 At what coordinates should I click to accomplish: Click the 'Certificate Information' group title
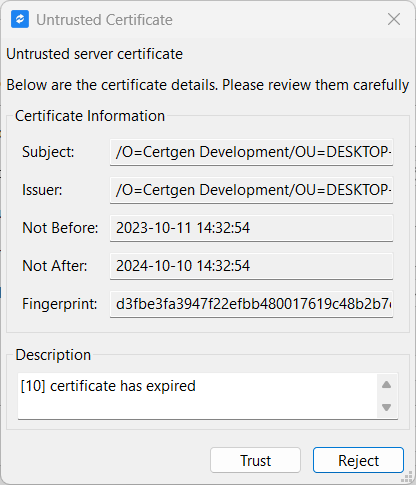coord(90,116)
